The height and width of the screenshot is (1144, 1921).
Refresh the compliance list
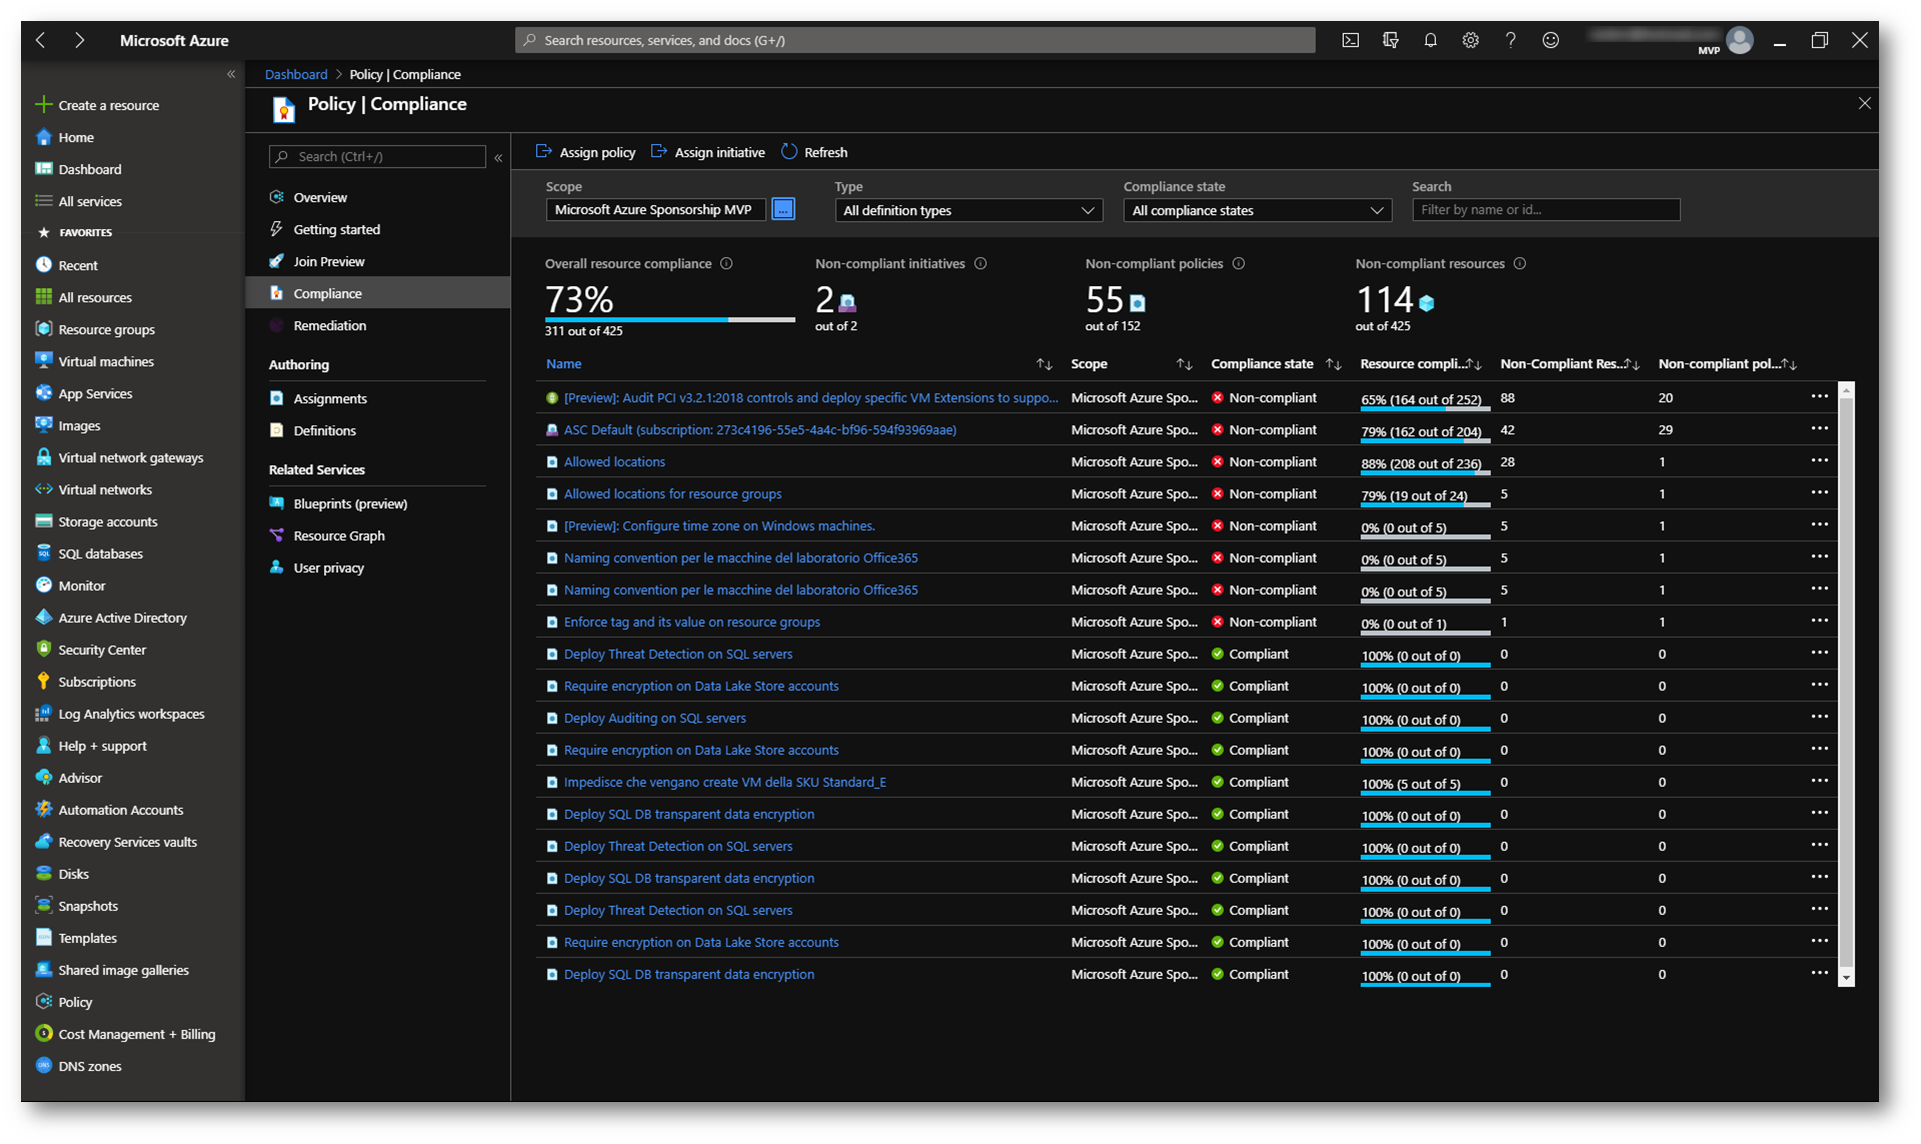click(814, 152)
